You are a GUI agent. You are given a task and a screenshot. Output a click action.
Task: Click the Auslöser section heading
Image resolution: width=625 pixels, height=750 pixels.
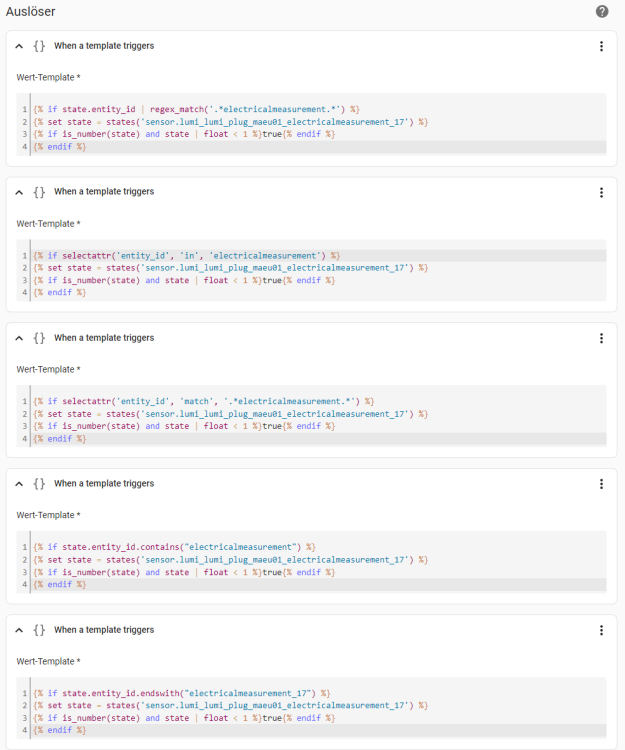pyautogui.click(x=31, y=11)
